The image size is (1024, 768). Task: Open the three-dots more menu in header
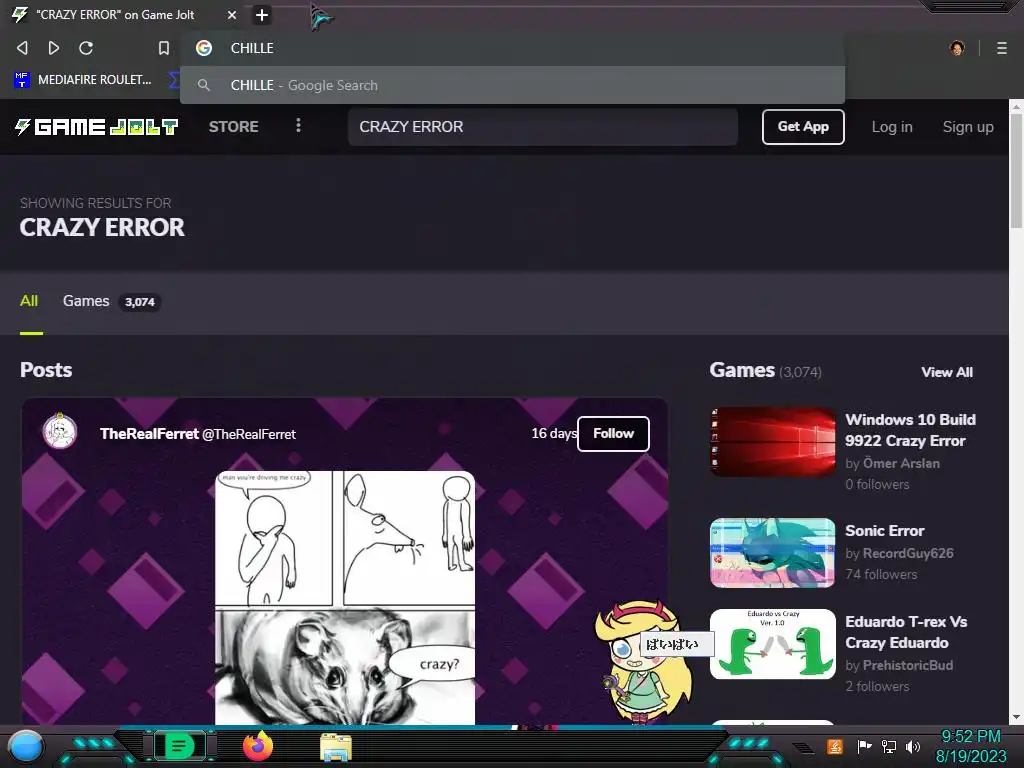tap(298, 125)
